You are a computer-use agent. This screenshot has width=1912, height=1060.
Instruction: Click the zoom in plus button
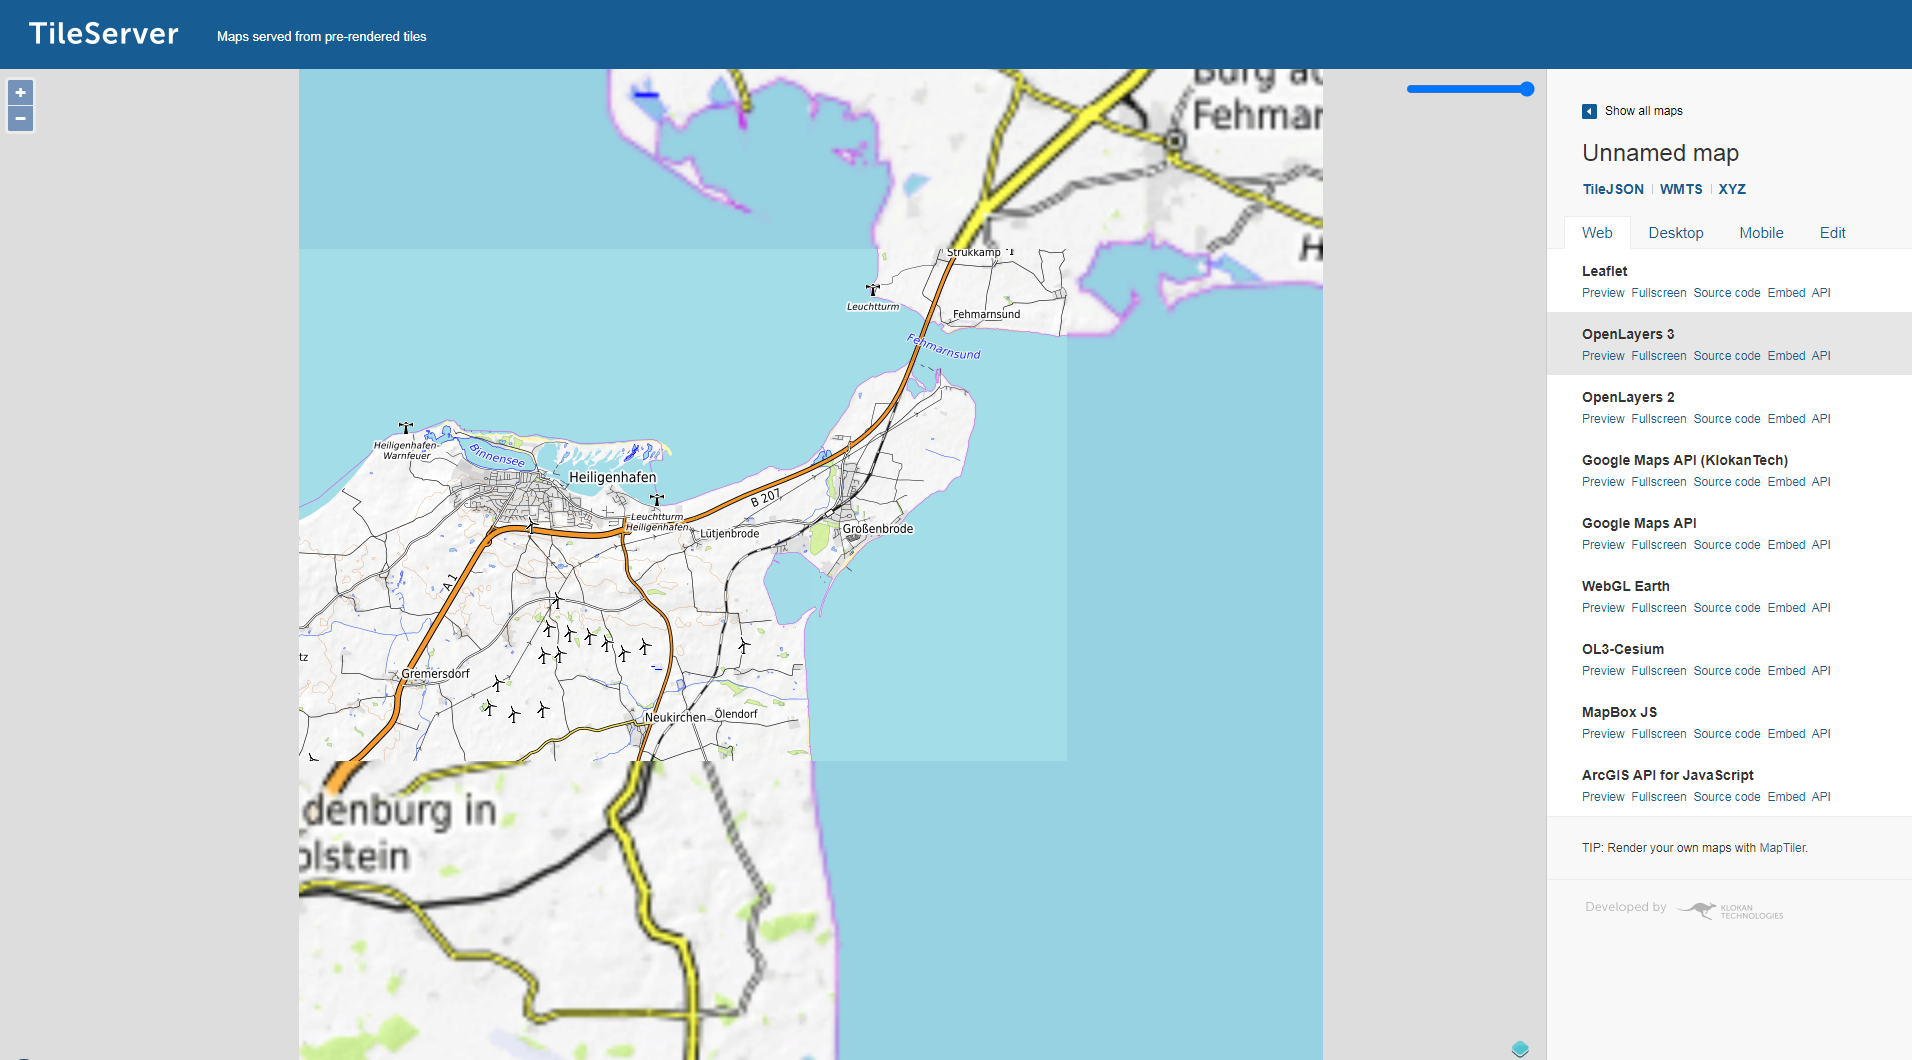tap(20, 93)
